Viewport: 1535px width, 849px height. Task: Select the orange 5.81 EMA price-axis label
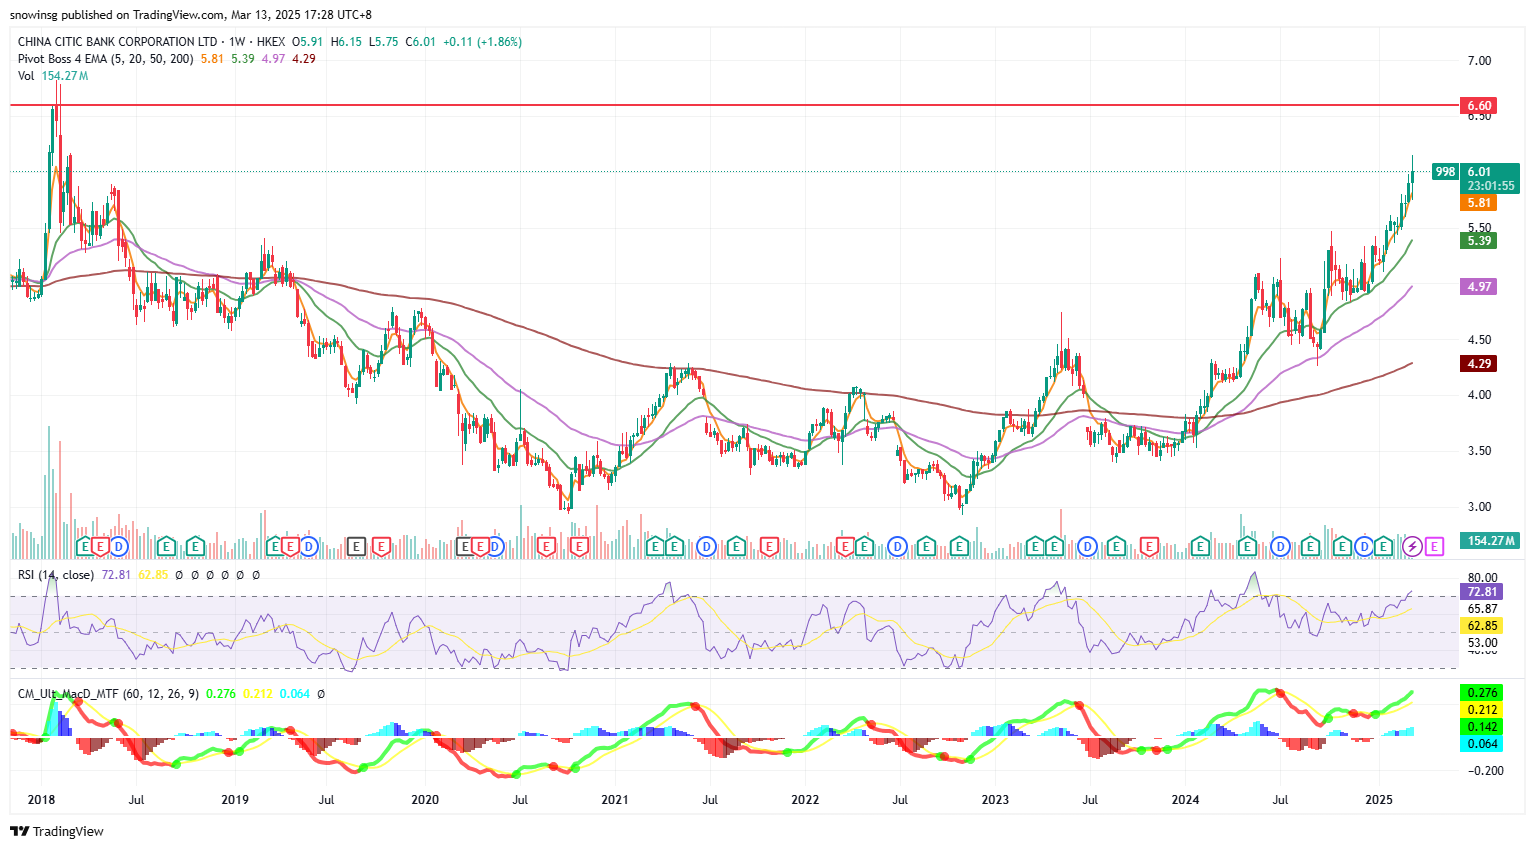point(1478,202)
